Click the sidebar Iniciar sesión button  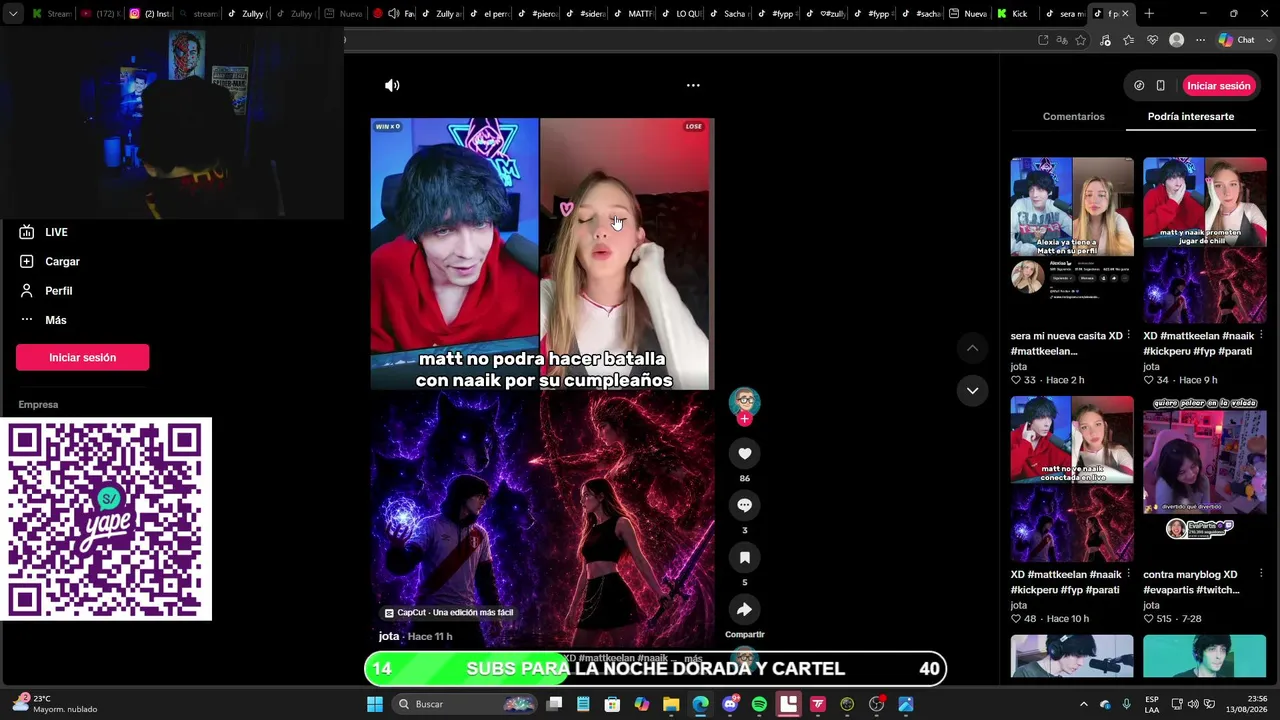(x=82, y=358)
